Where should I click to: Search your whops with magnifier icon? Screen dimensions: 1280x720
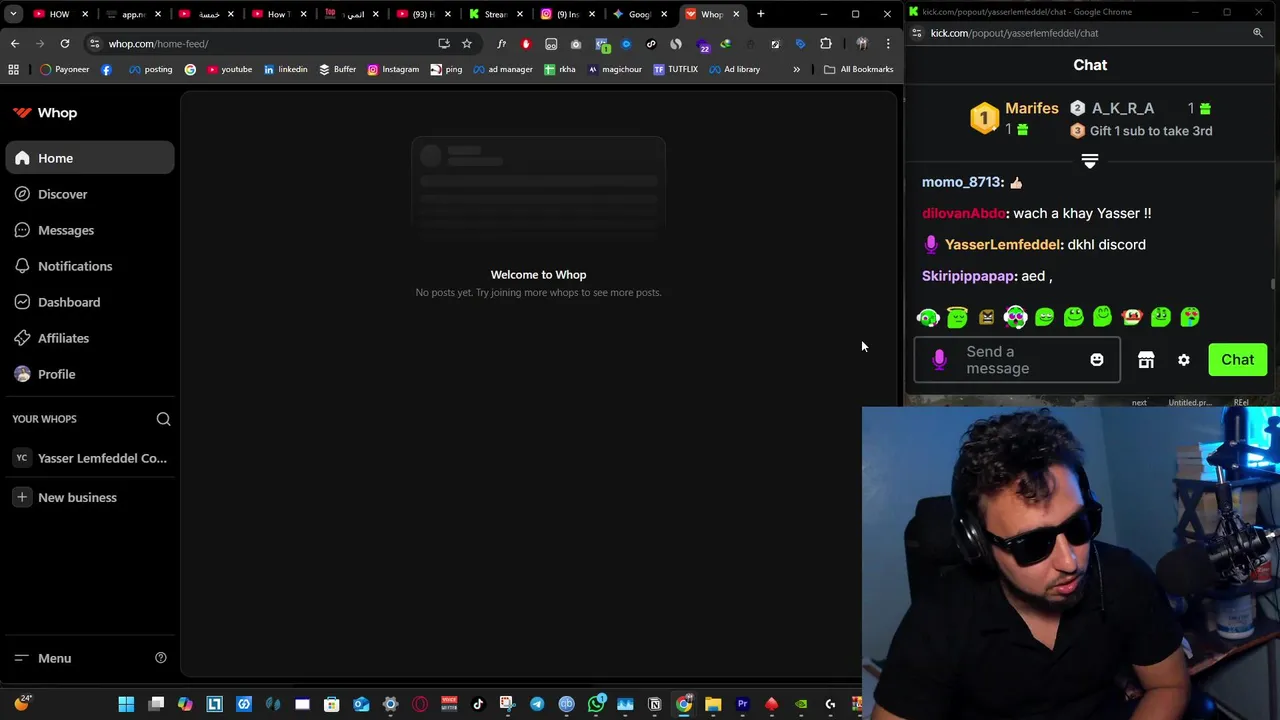point(163,419)
